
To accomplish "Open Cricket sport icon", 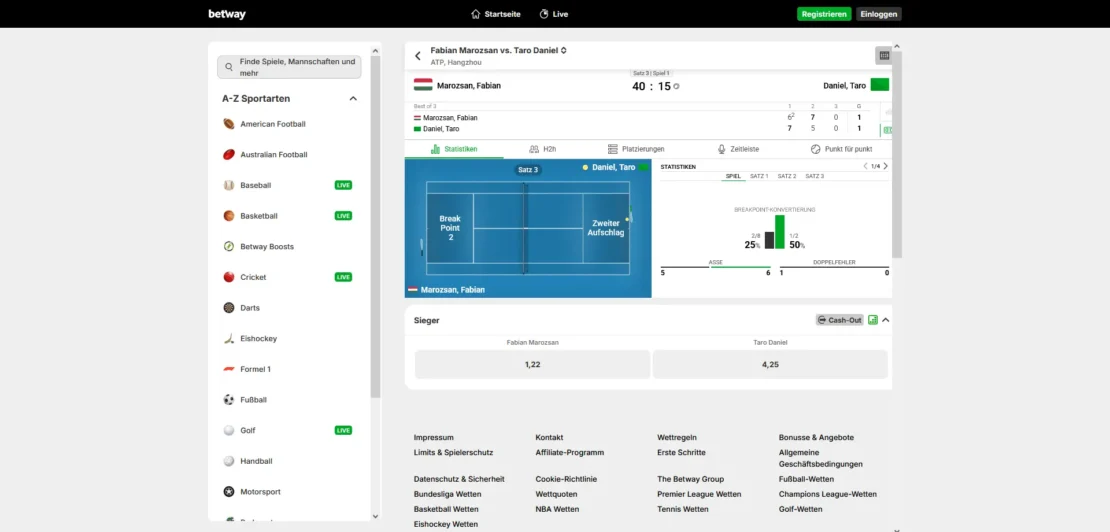I will pyautogui.click(x=229, y=277).
